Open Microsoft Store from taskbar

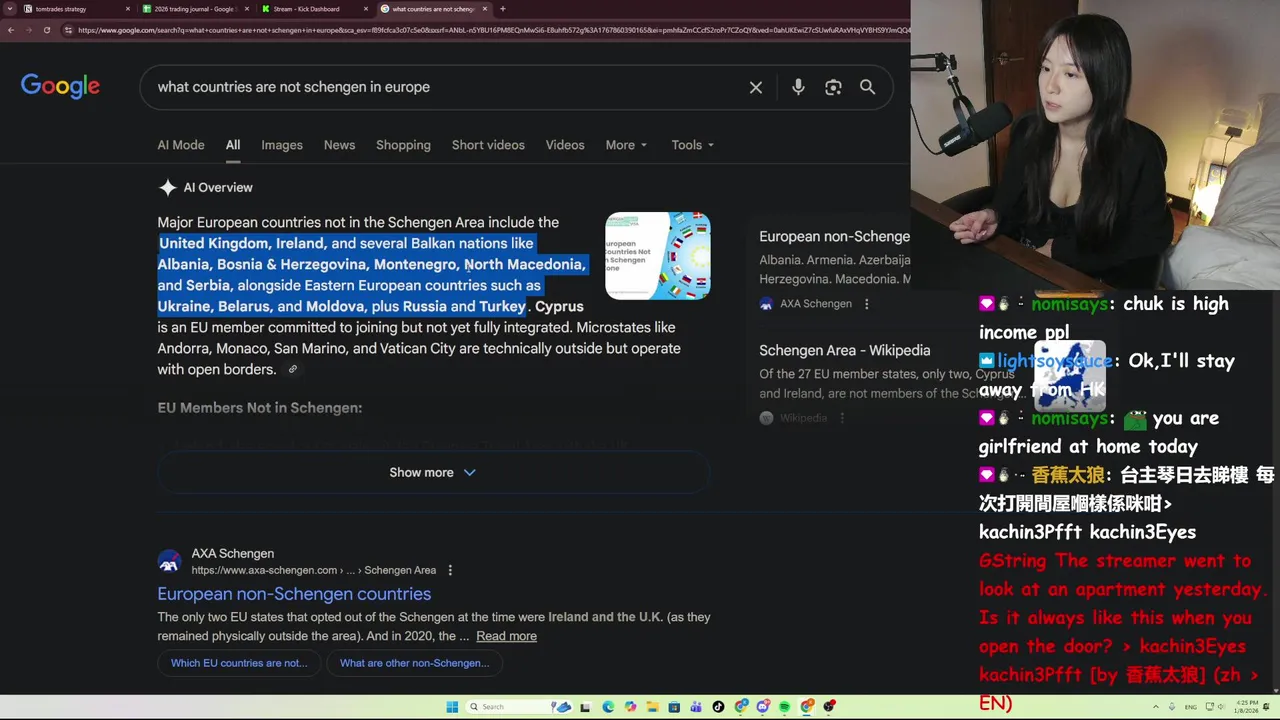(674, 707)
